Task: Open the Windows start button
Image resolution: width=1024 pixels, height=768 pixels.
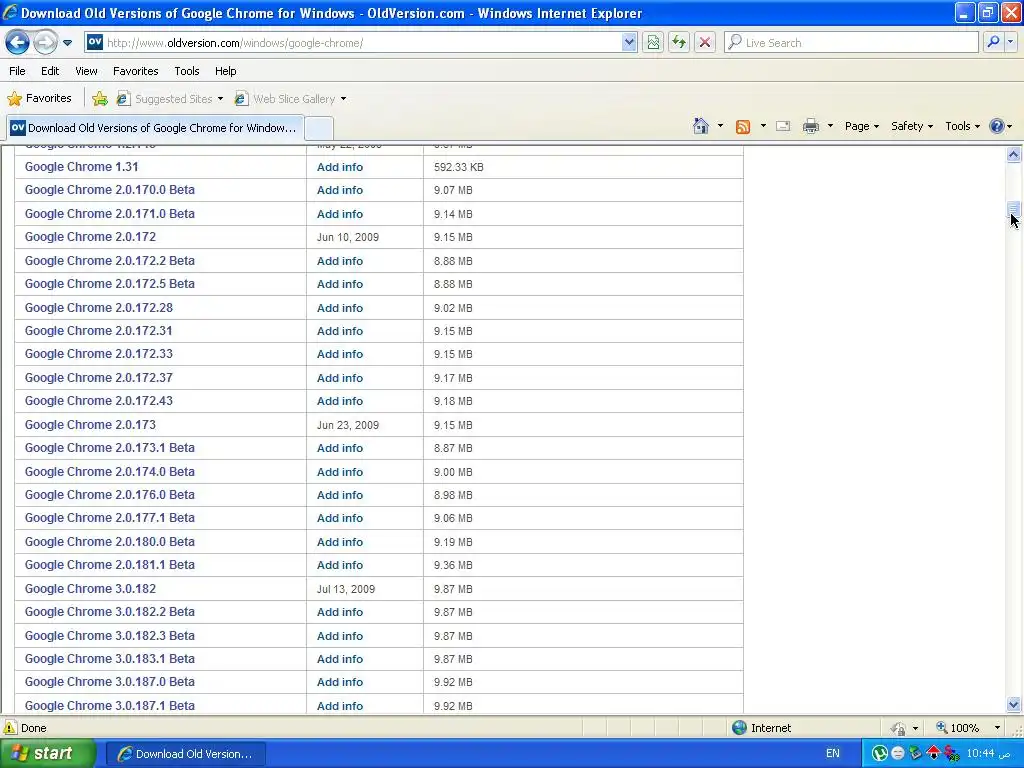Action: (x=48, y=753)
